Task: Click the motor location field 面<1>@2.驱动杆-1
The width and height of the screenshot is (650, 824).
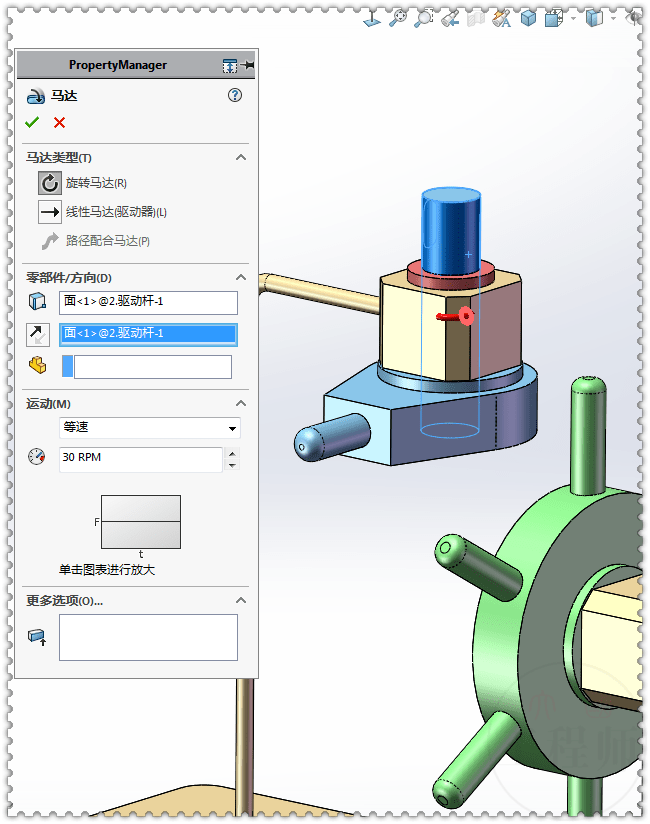Action: 148,303
